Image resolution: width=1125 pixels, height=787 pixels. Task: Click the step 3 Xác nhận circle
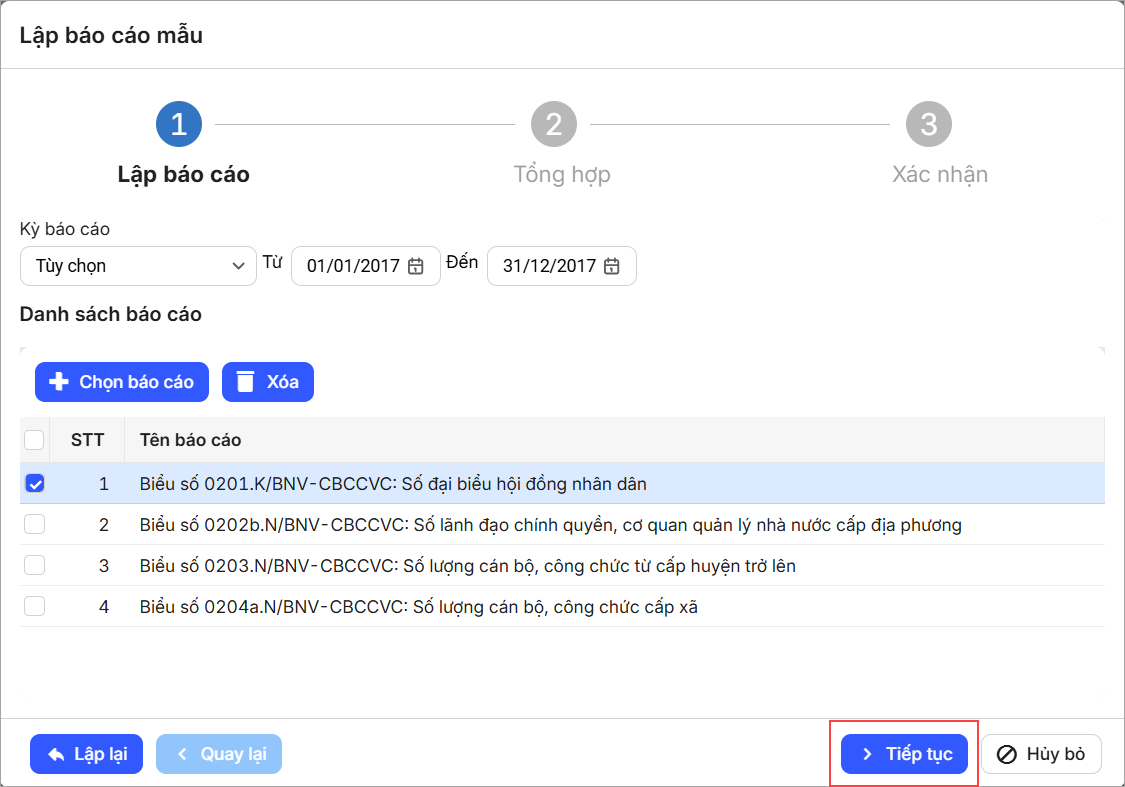coord(928,124)
